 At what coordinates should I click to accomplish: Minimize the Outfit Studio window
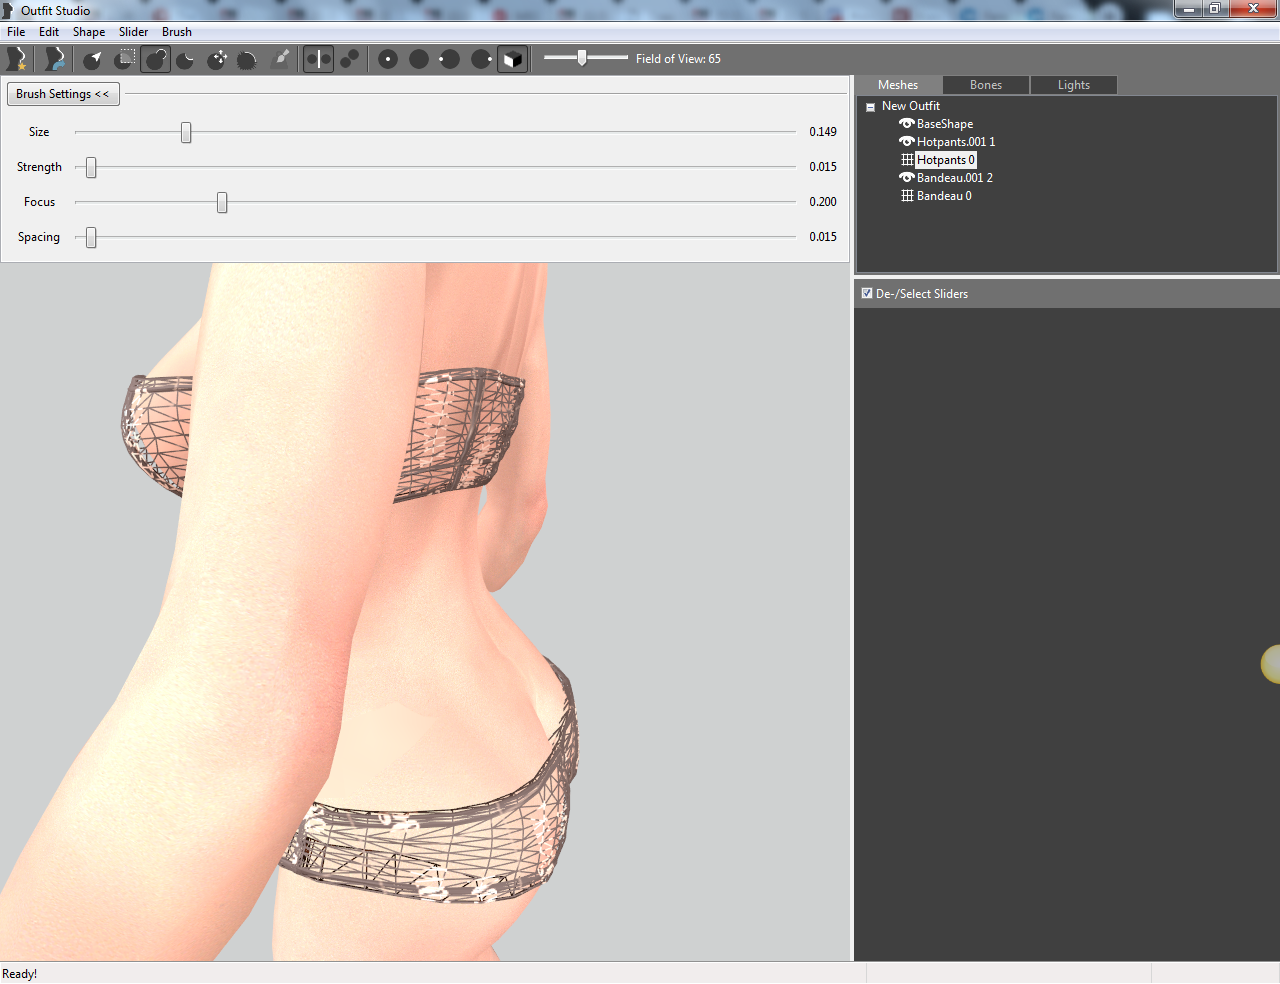(1188, 9)
